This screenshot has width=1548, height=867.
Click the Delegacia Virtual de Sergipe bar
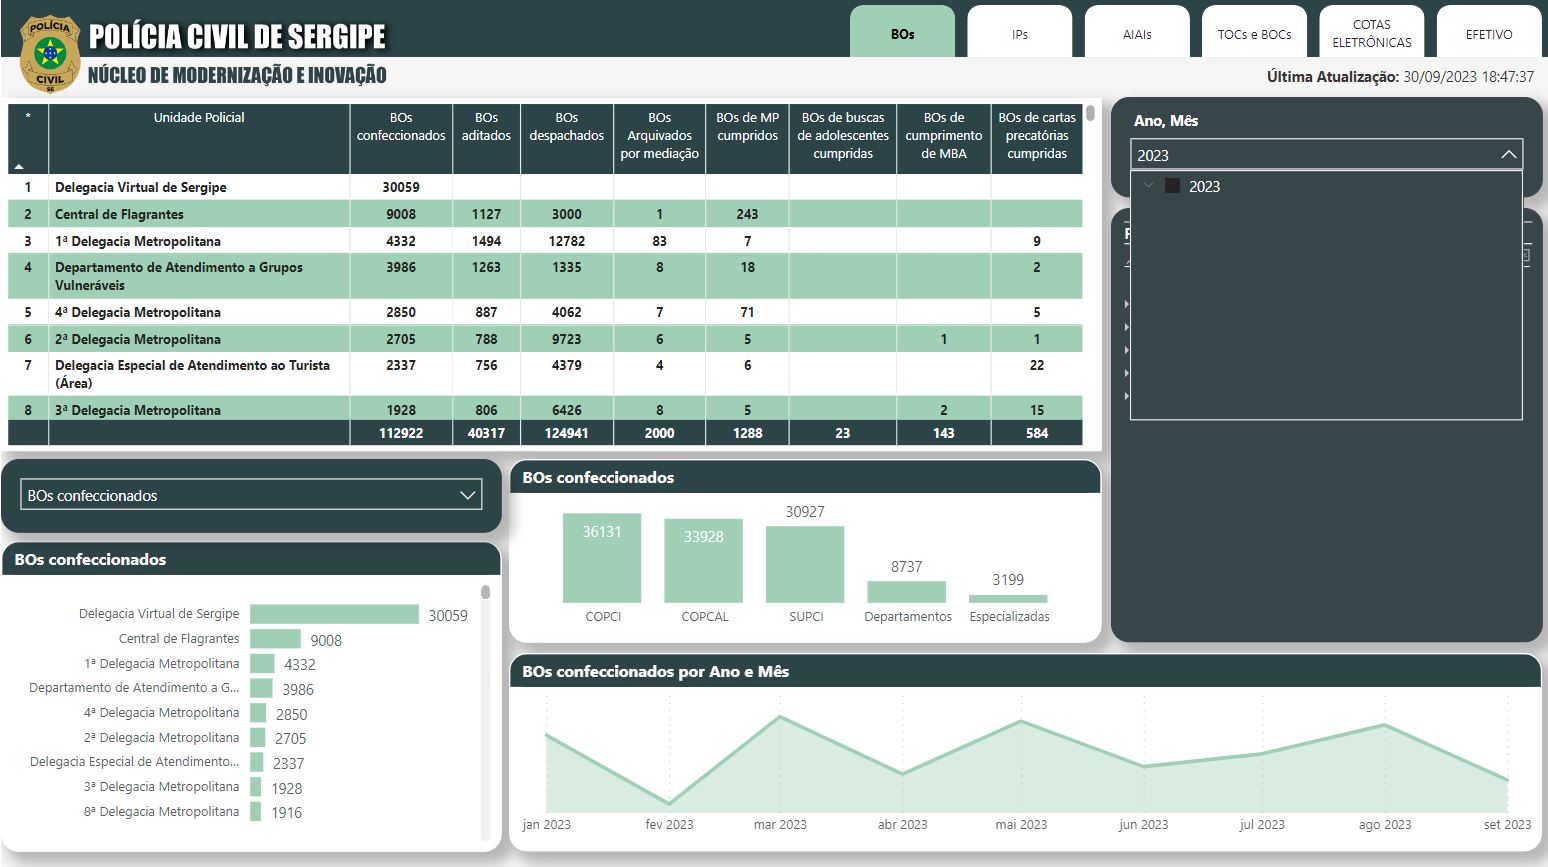click(x=334, y=614)
